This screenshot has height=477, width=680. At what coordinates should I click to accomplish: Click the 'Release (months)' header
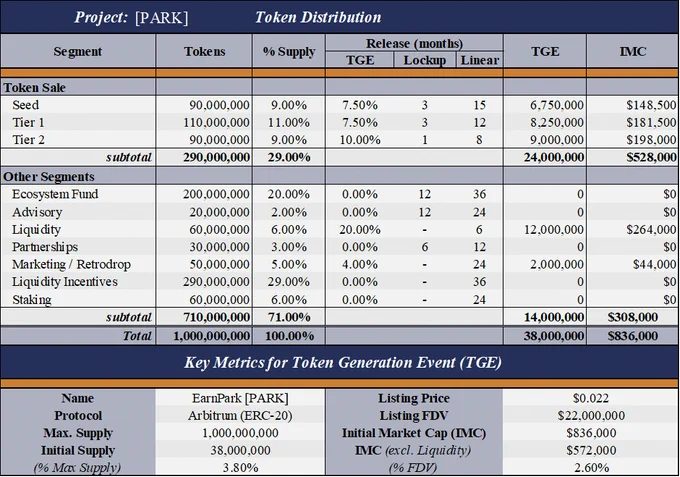(x=414, y=43)
